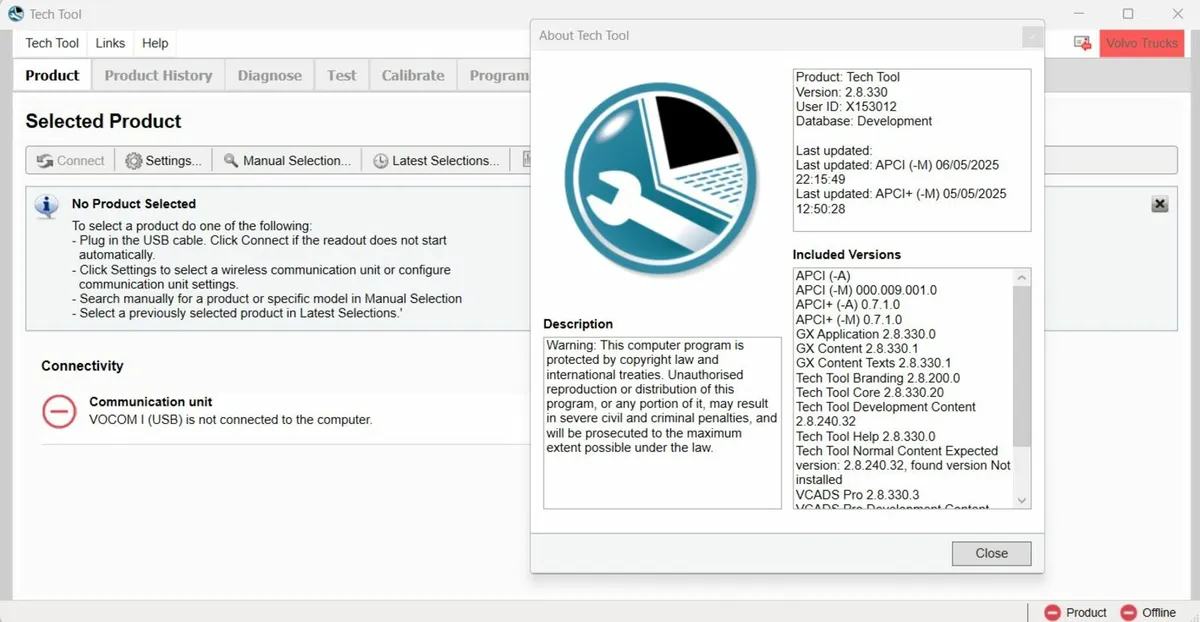1200x622 pixels.
Task: Open the Tech Tool menu
Action: 52,43
